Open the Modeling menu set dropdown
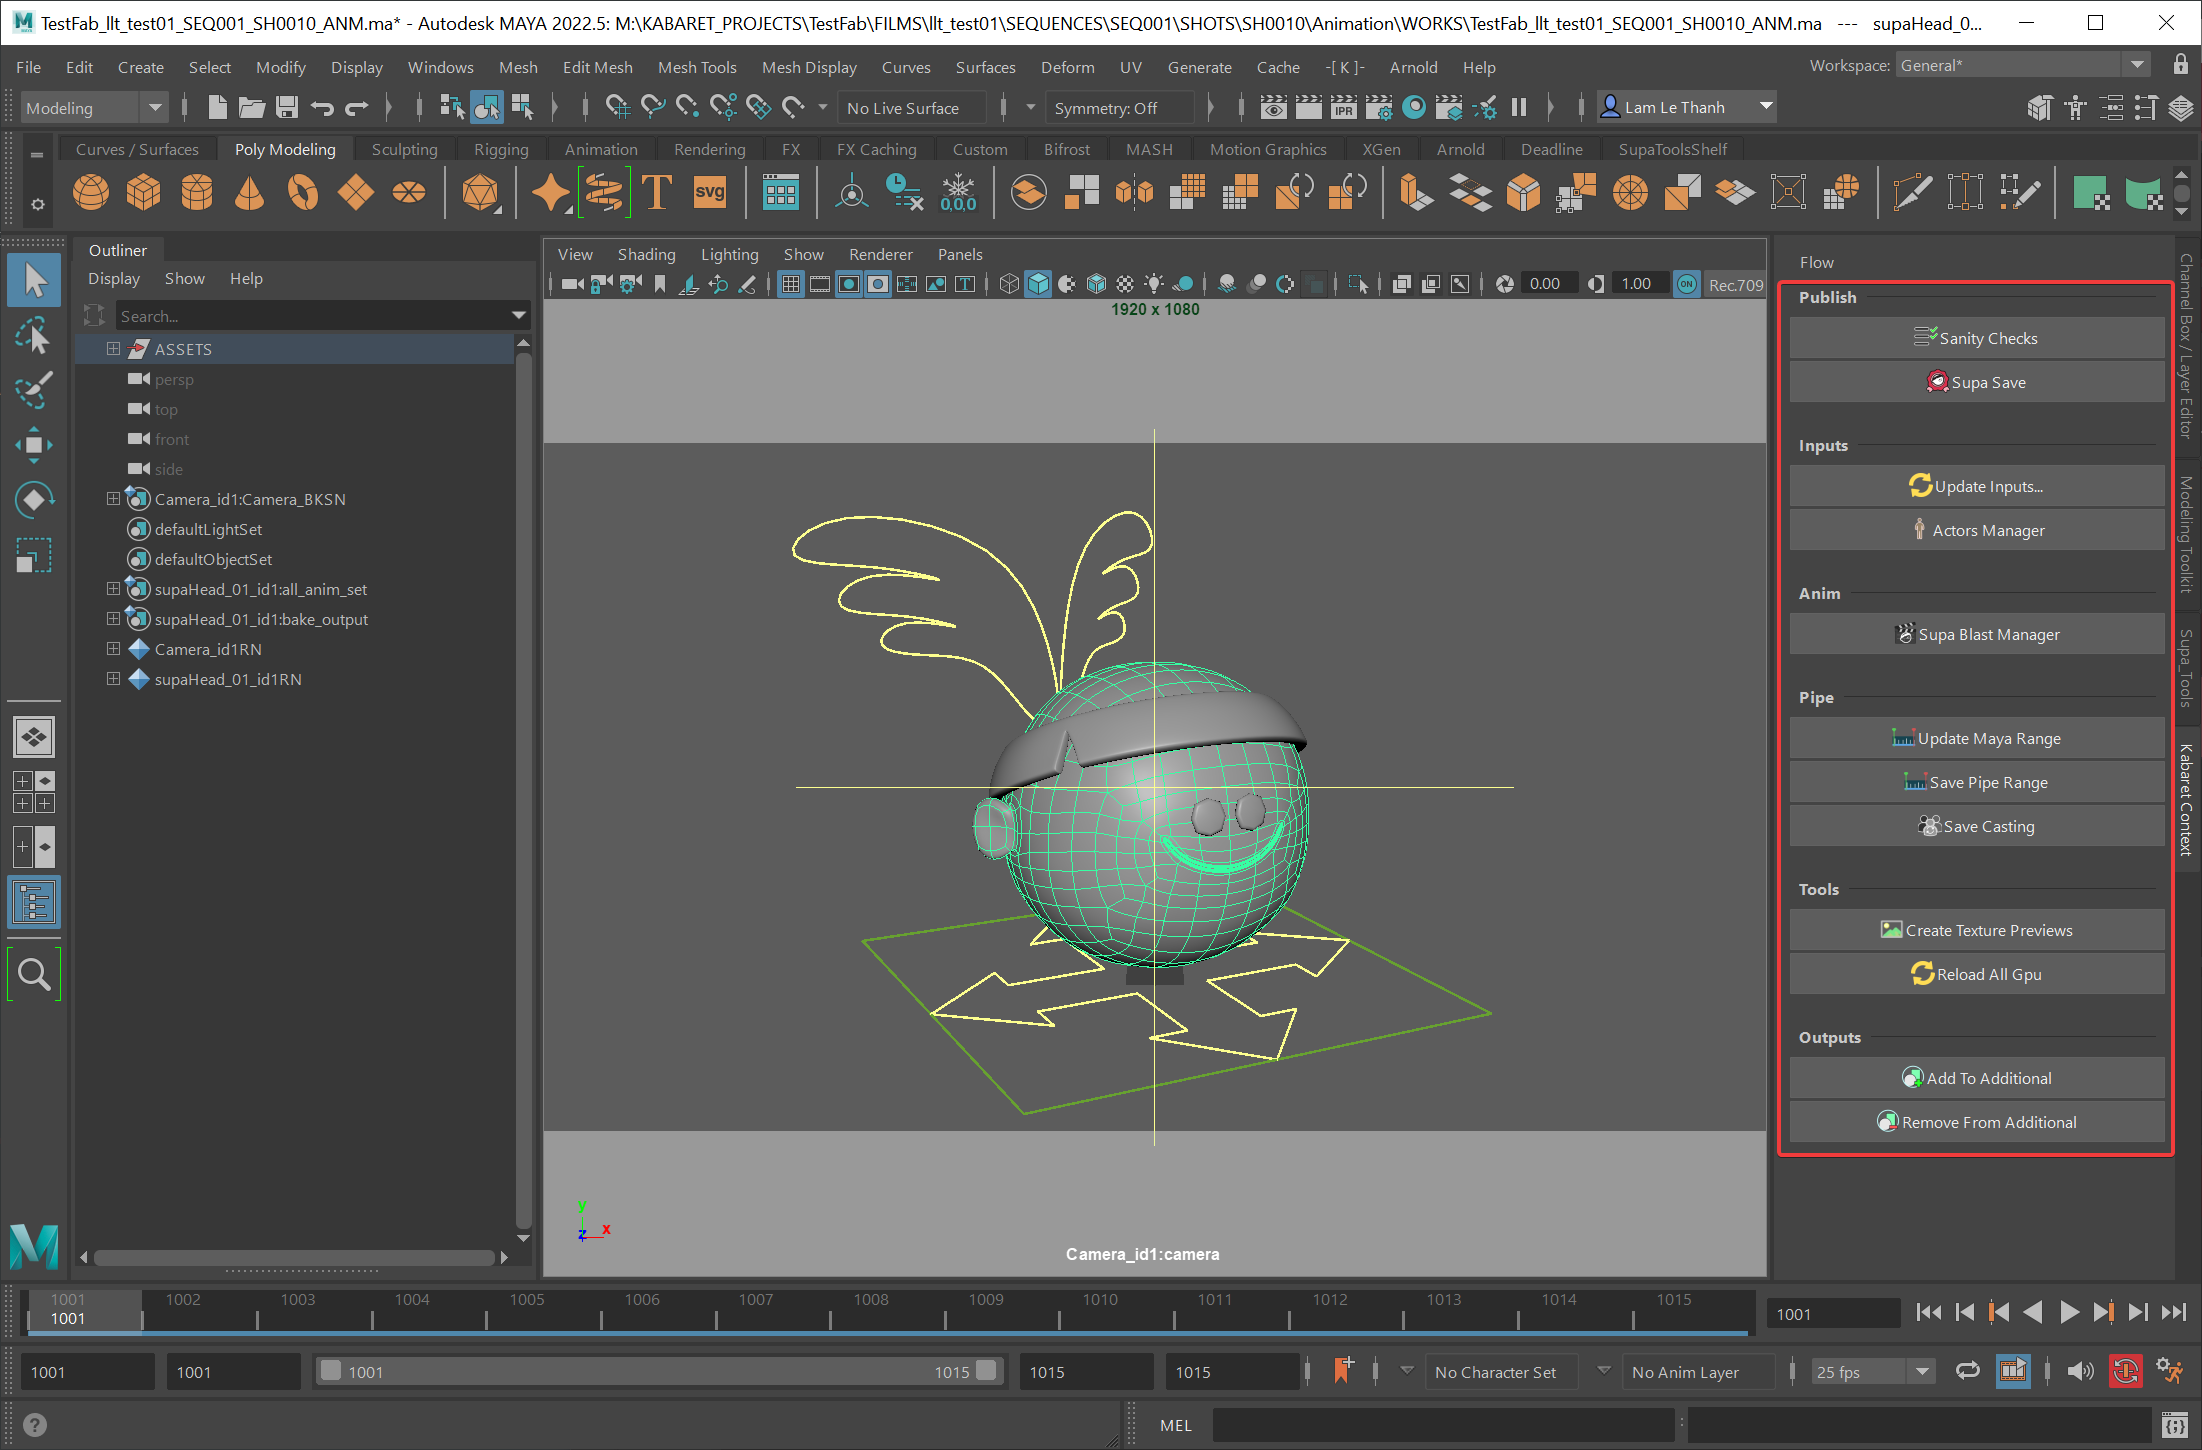2202x1450 pixels. 94,107
